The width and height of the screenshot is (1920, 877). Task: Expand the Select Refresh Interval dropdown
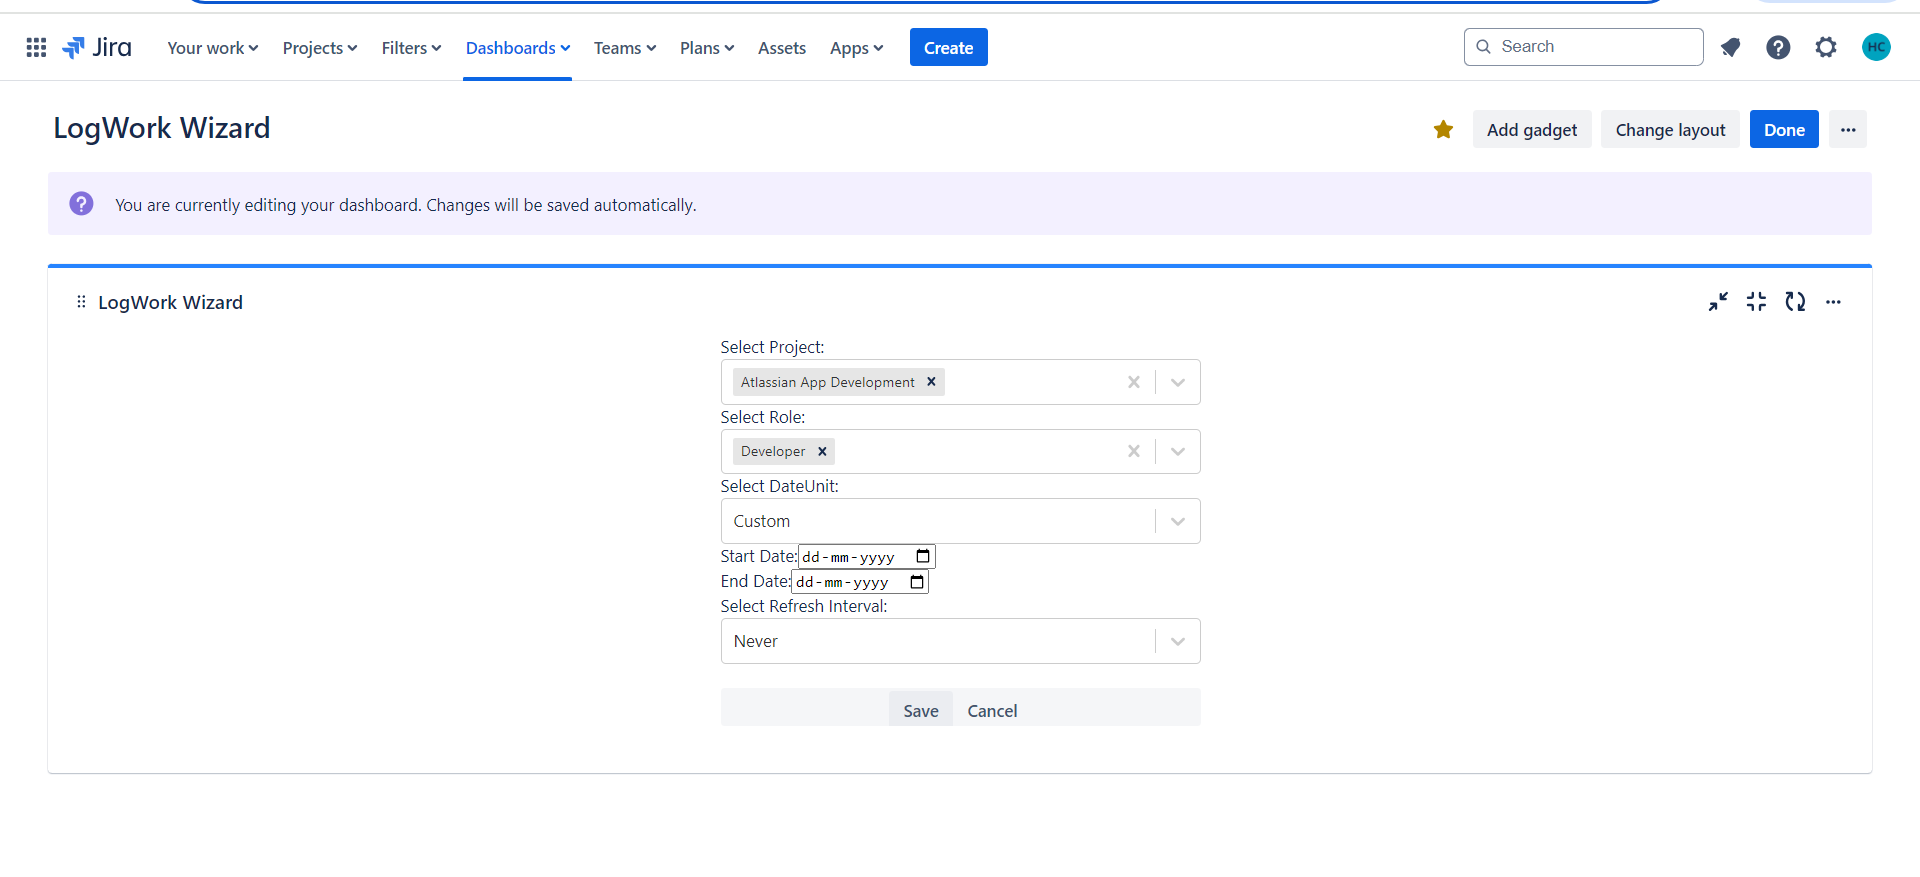tap(1178, 641)
